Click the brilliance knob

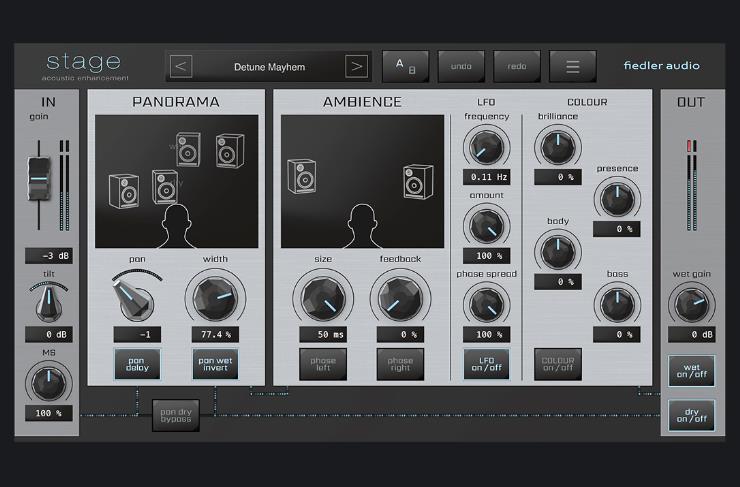tap(558, 148)
